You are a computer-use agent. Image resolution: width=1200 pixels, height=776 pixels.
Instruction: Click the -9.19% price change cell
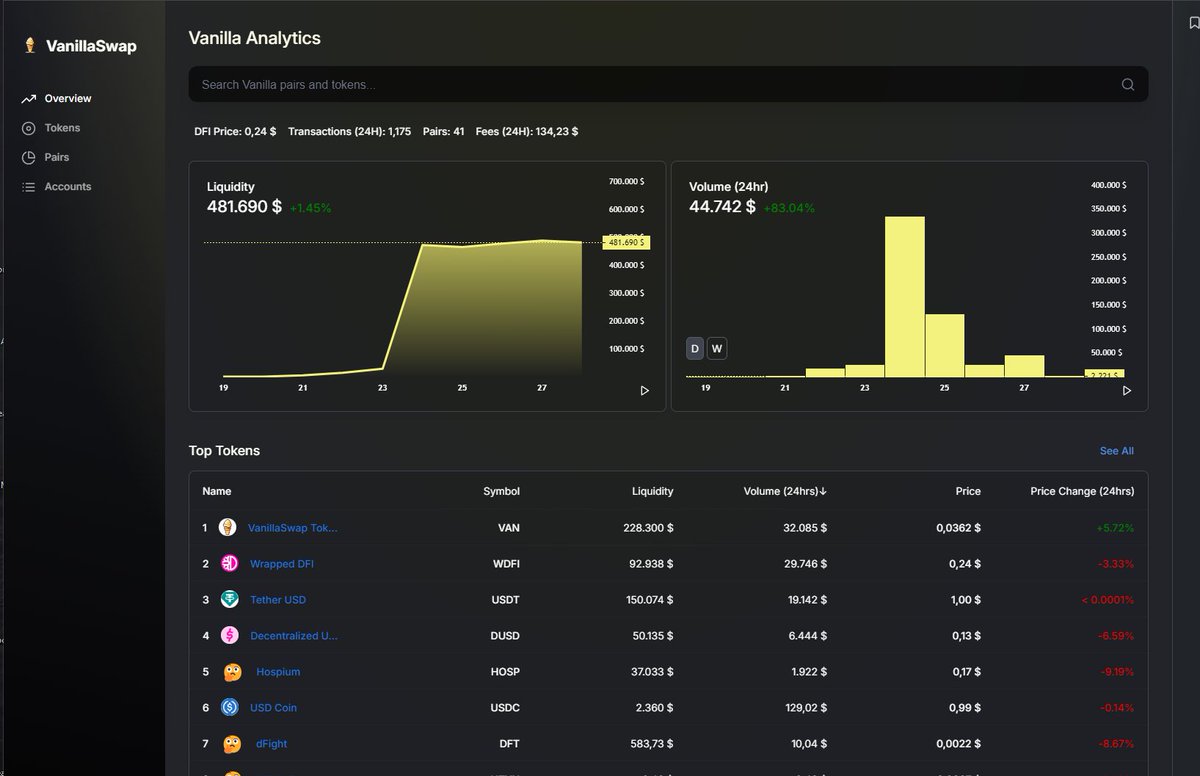pyautogui.click(x=1117, y=672)
